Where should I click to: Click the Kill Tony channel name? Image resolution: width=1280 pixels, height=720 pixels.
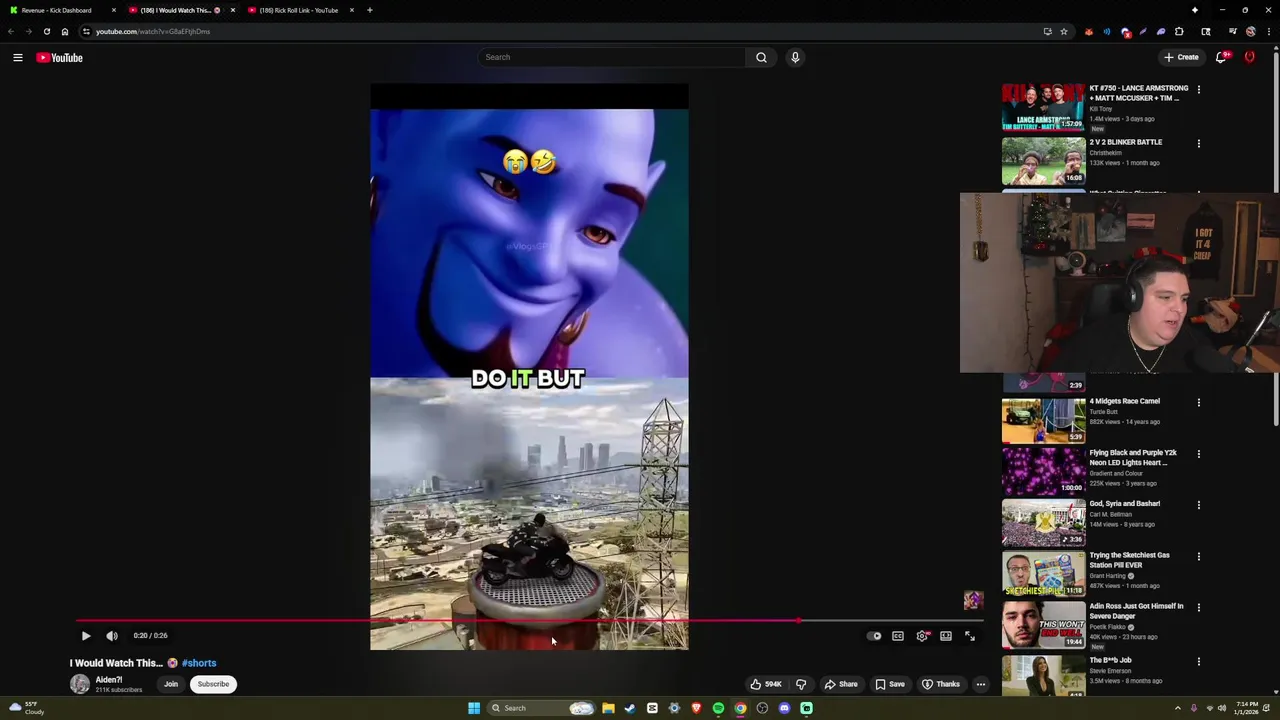[x=1101, y=109]
